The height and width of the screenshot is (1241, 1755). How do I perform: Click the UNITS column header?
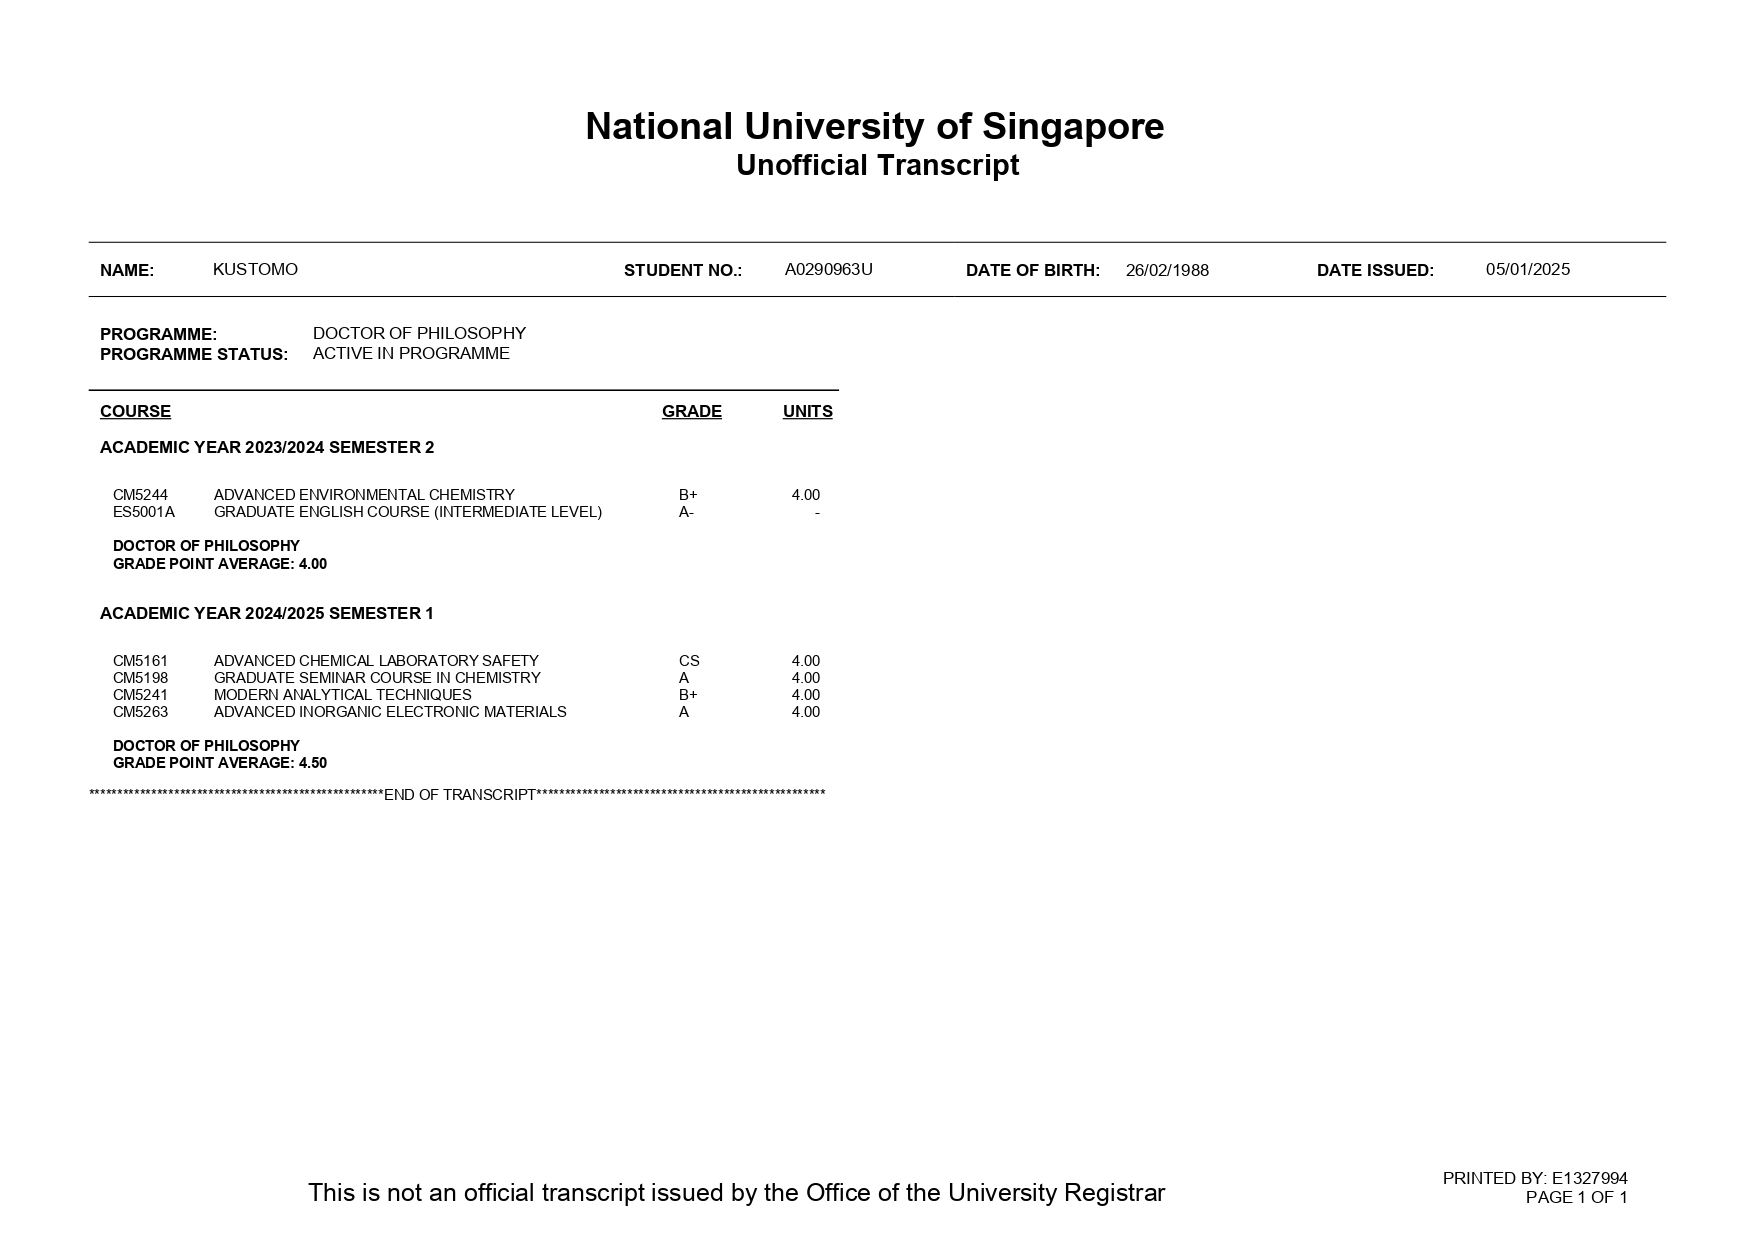tap(807, 409)
